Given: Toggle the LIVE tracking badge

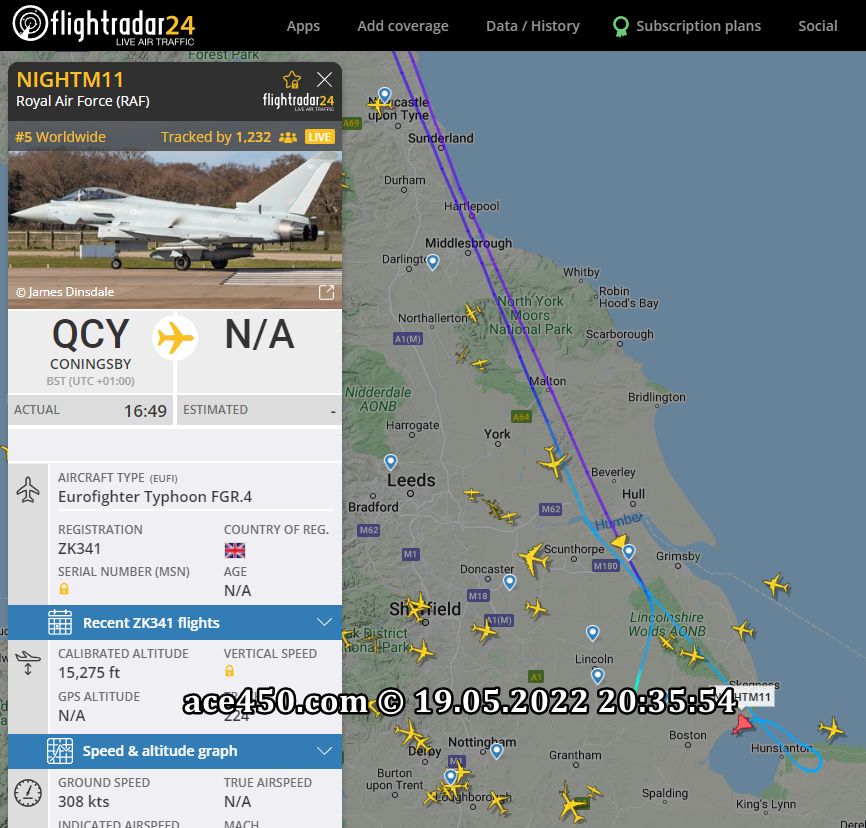Looking at the screenshot, I should point(319,137).
